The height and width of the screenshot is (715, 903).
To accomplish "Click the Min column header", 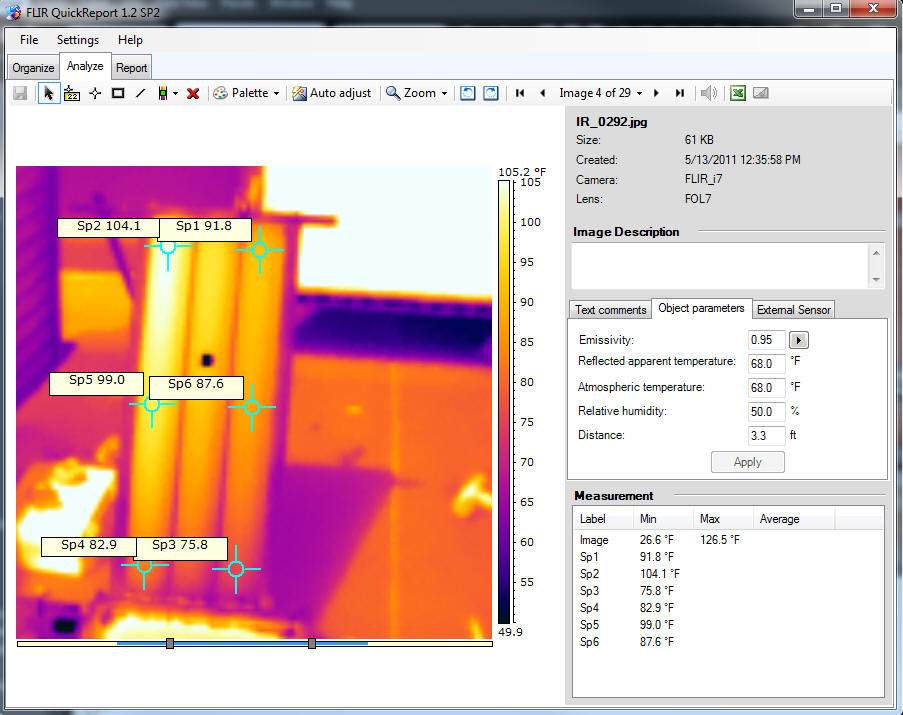I will pos(663,519).
